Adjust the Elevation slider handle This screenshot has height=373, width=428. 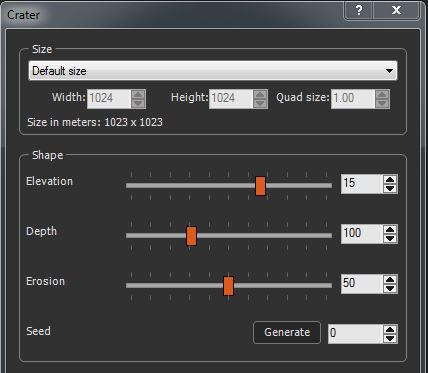pos(260,186)
